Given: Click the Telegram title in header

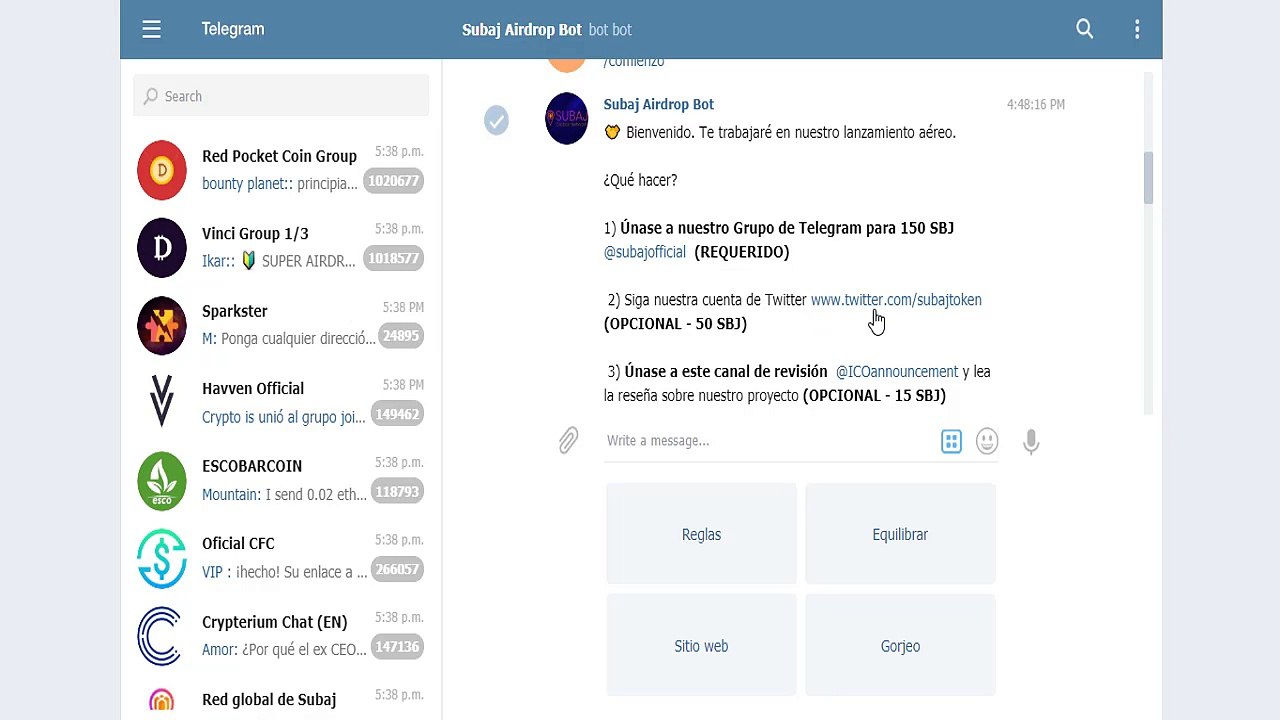Looking at the screenshot, I should pos(233,29).
